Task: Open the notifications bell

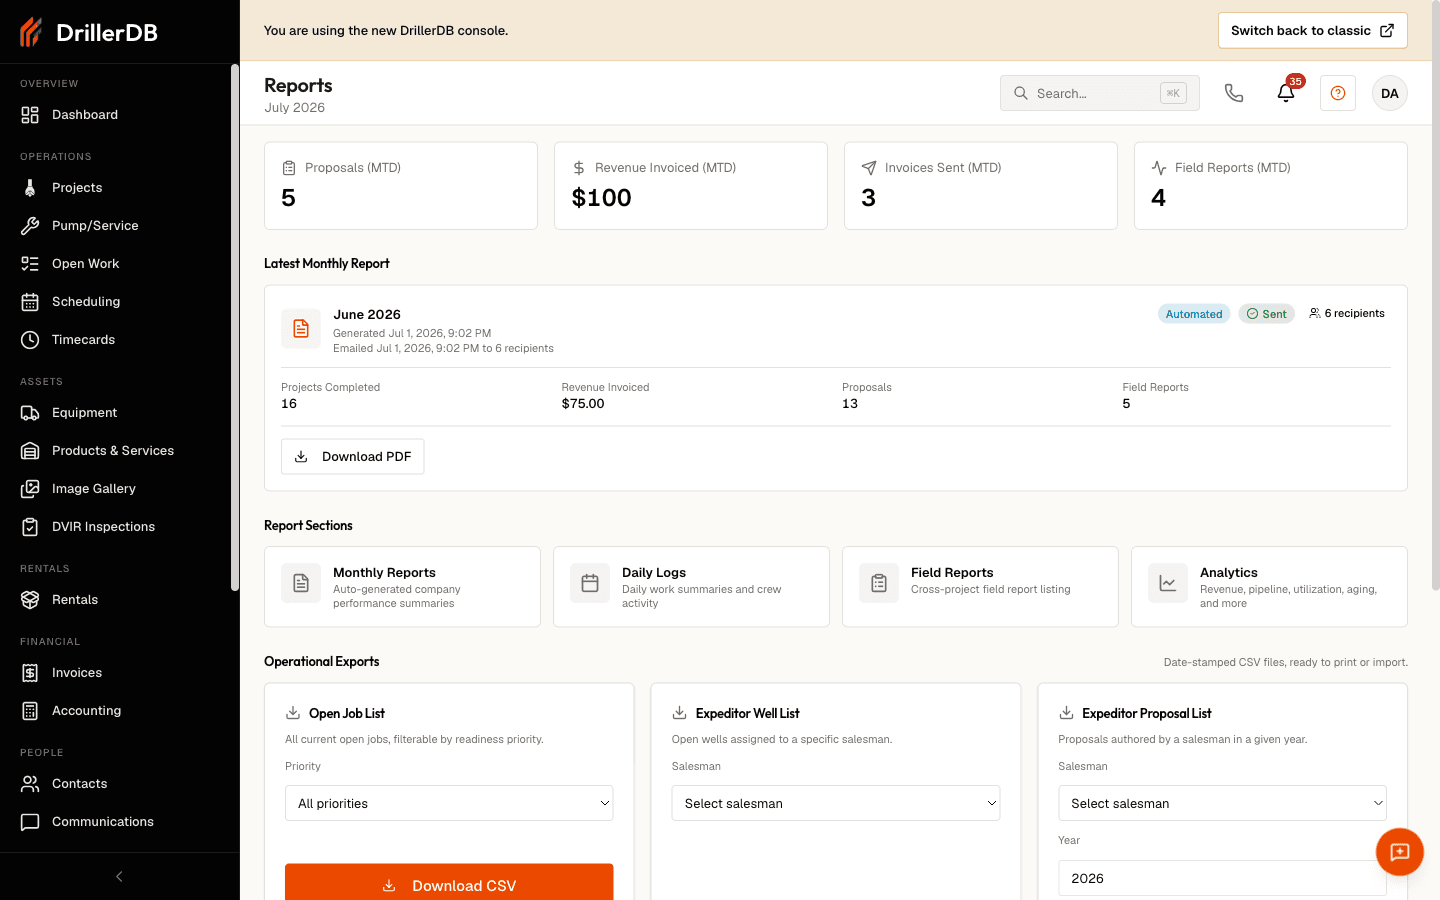Action: pos(1286,93)
